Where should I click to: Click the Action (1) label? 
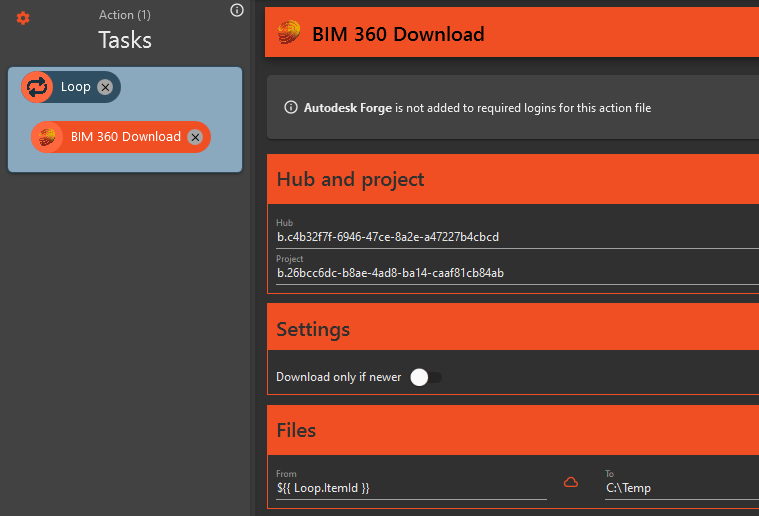click(x=125, y=15)
